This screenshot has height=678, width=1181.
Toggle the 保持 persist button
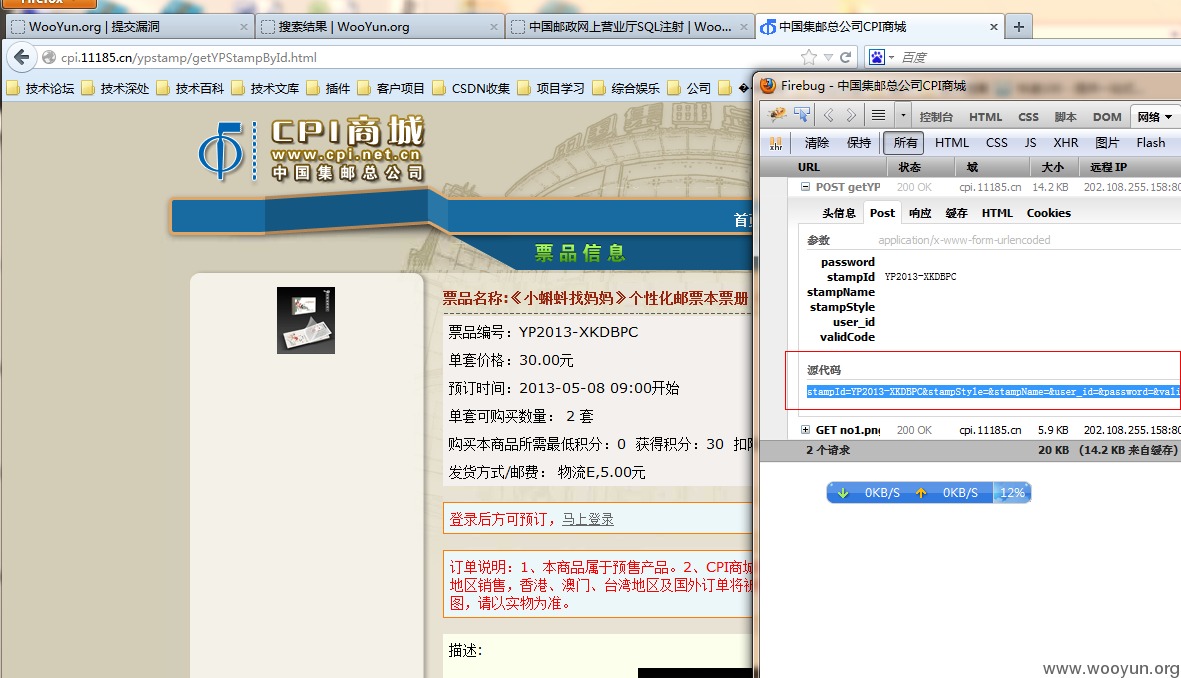click(859, 143)
